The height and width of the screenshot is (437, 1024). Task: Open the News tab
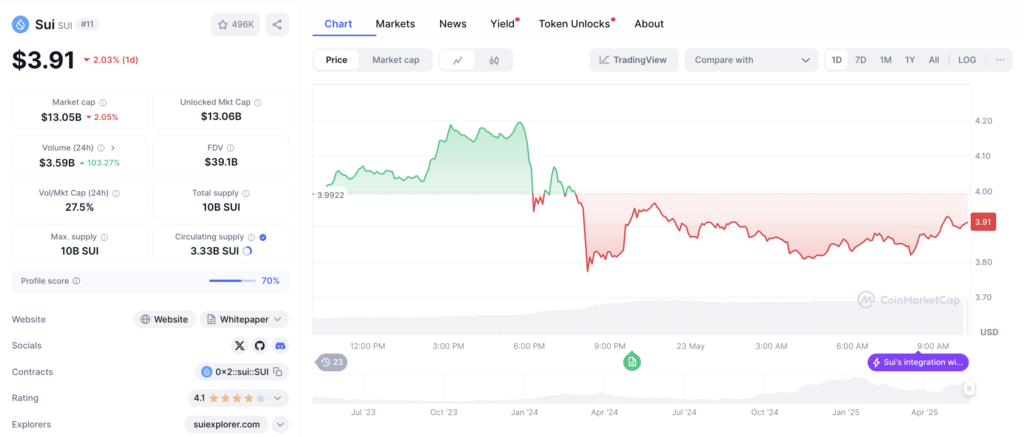453,24
